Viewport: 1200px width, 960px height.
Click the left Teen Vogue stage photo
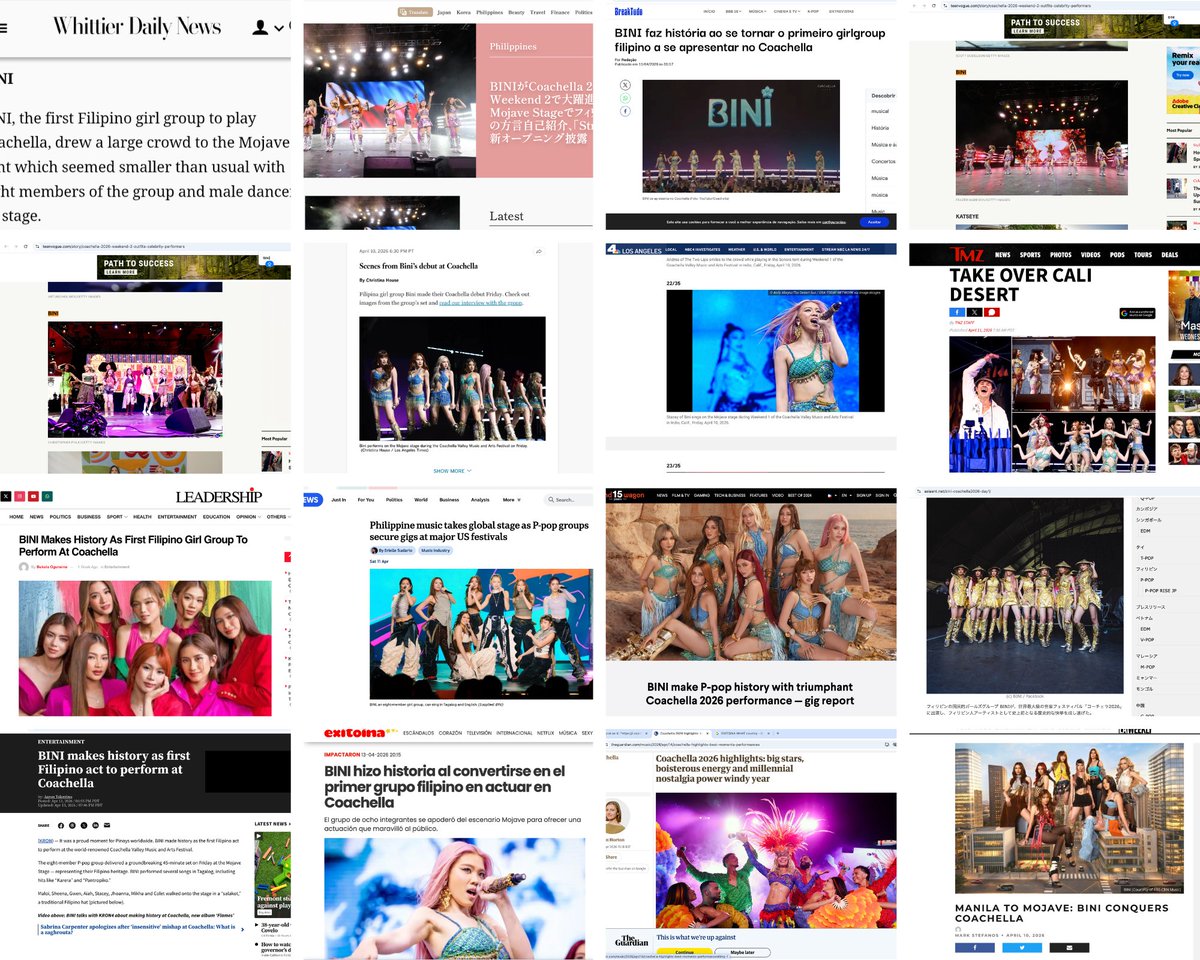(134, 379)
